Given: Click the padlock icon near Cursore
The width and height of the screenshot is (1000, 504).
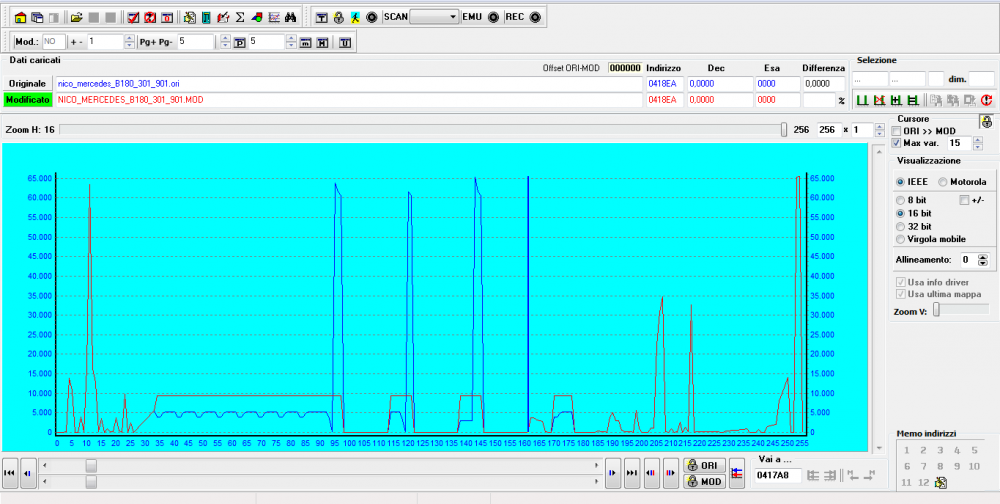Looking at the screenshot, I should [x=985, y=120].
